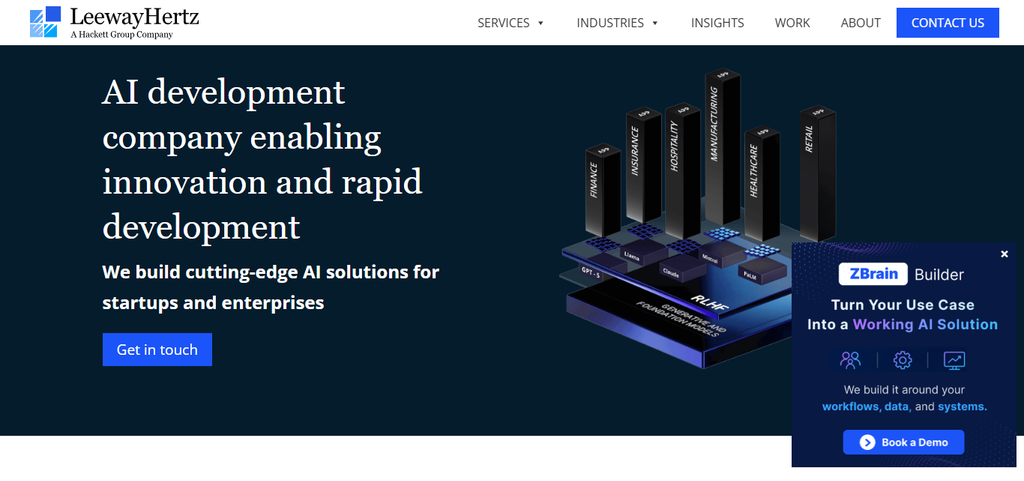Click the monitor chart icon in popup
The image size is (1024, 481).
coord(954,360)
